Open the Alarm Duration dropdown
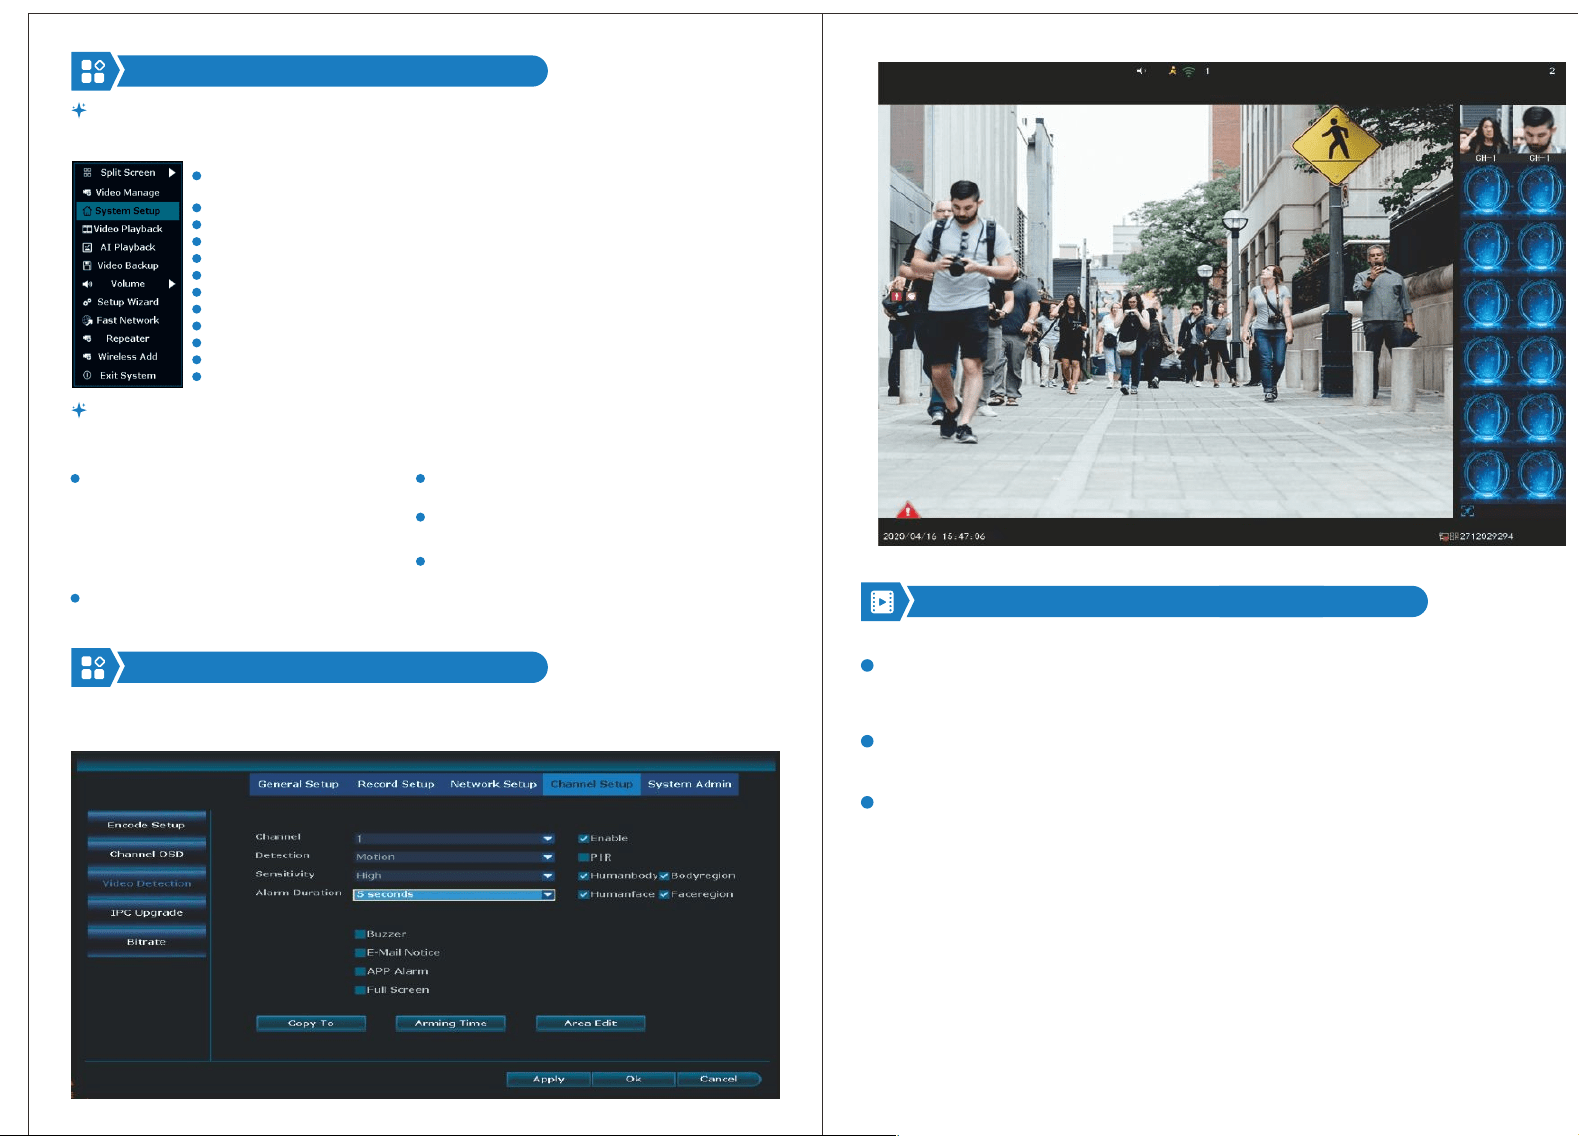Viewport: 1579px width, 1136px height. click(454, 895)
